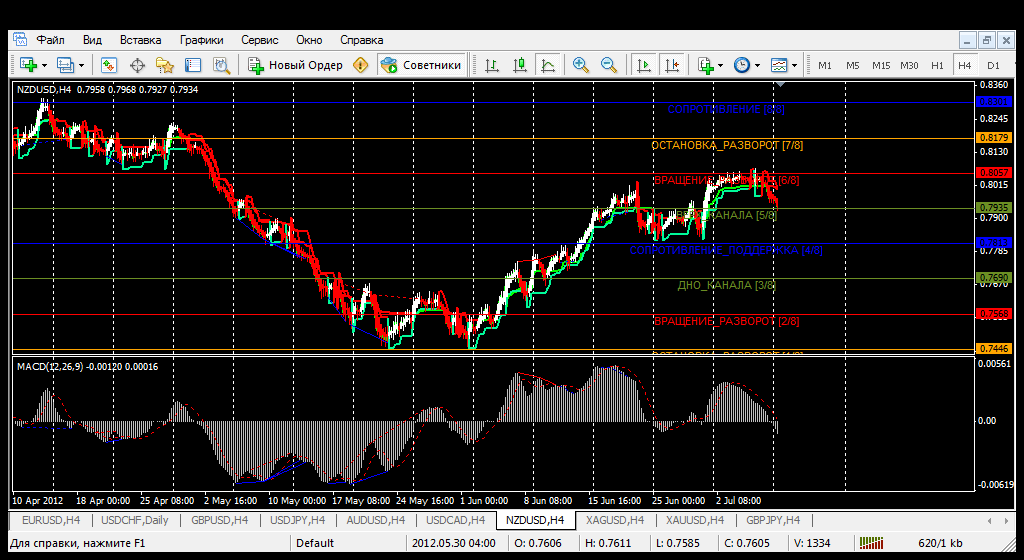Viewport: 1024px width, 560px height.
Task: Toggle chart shift from right edge
Action: 671,65
